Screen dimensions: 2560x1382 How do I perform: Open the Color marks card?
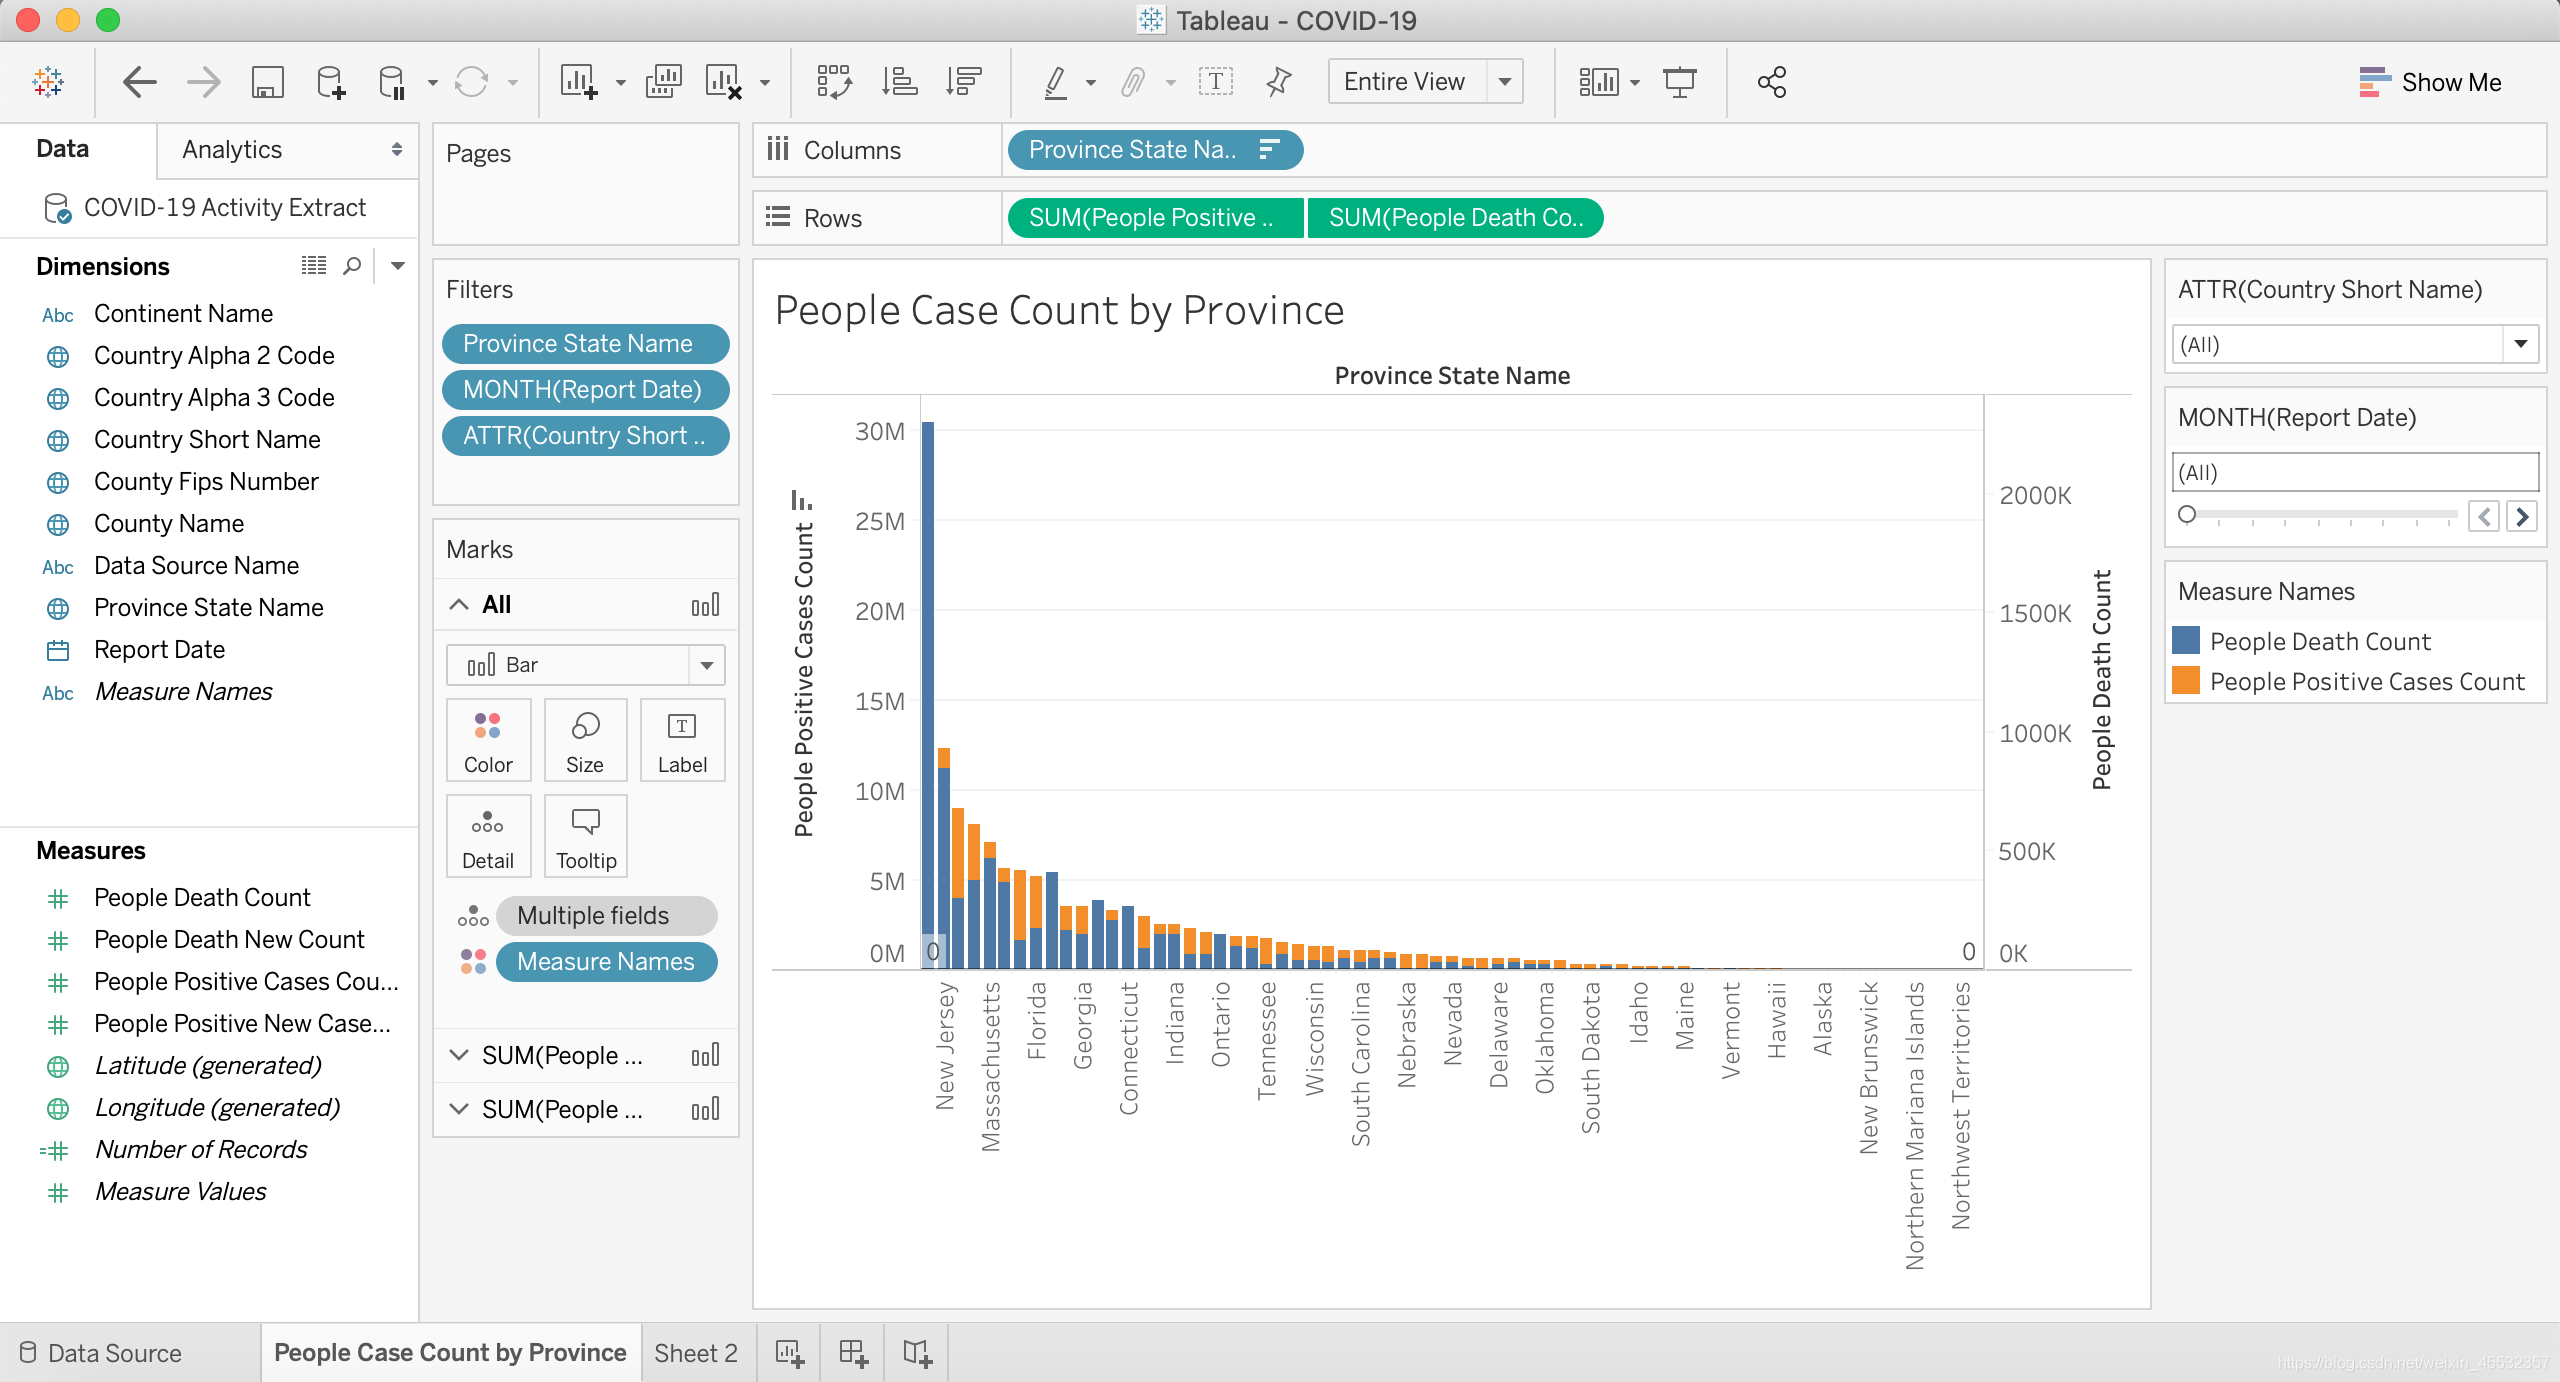pos(488,741)
